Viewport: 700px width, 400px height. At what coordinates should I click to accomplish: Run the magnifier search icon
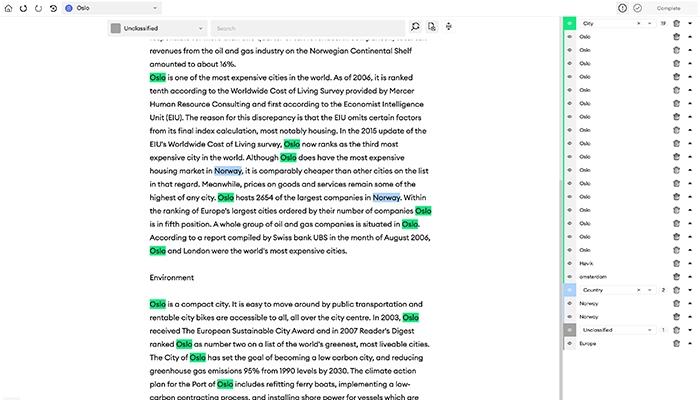(x=415, y=27)
